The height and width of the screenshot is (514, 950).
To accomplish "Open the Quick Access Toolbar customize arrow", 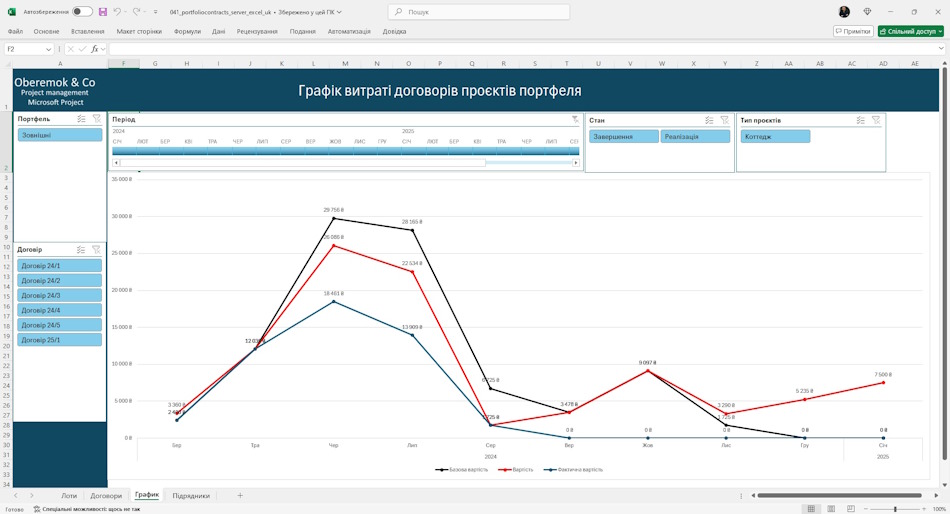I will point(156,12).
